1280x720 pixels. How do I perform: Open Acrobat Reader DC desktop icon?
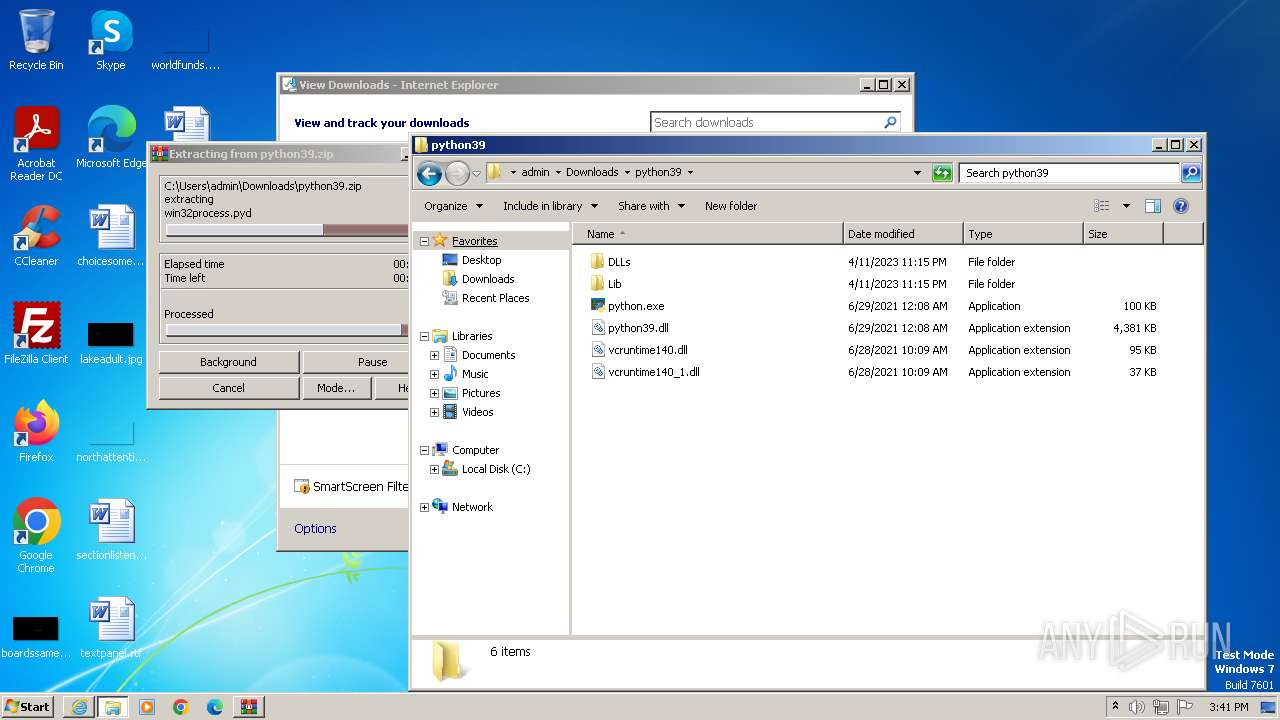36,143
